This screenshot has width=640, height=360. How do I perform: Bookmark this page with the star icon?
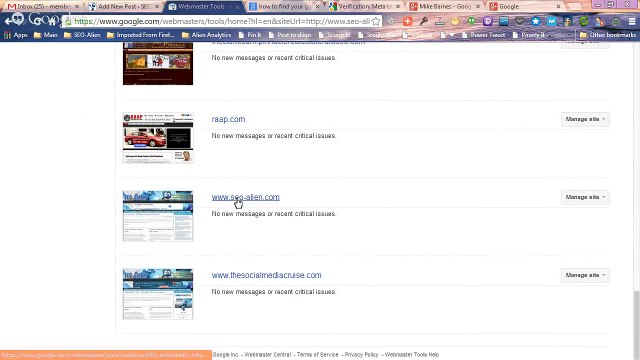point(376,21)
